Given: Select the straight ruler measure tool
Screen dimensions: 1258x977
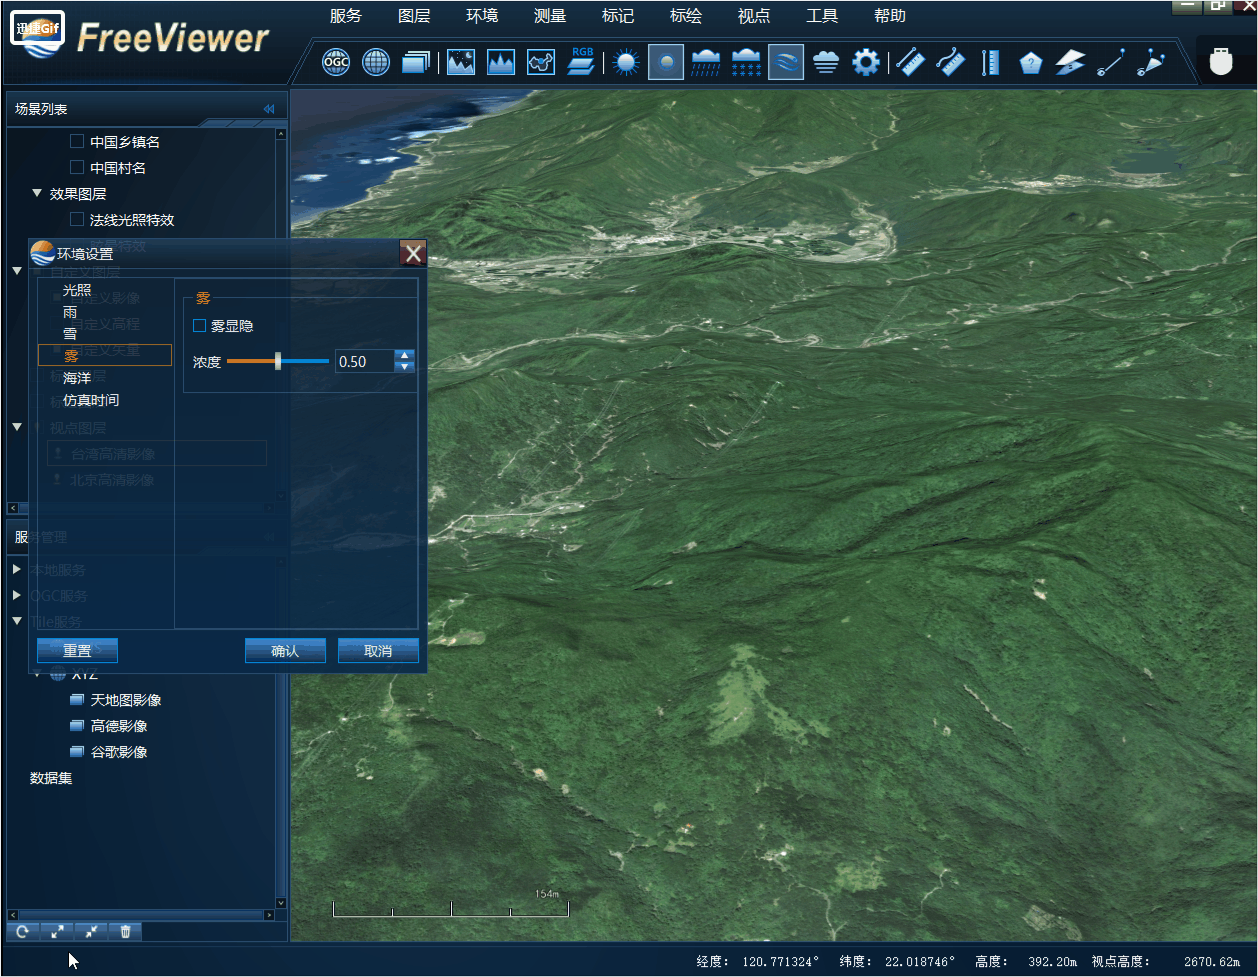Looking at the screenshot, I should click(910, 63).
